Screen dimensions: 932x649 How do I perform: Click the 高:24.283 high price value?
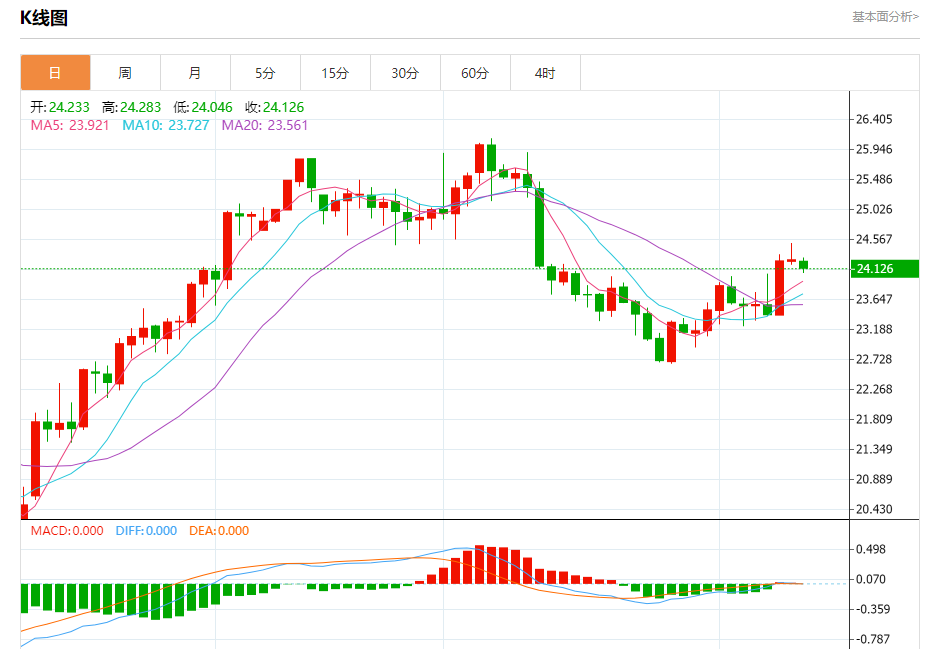tap(131, 107)
